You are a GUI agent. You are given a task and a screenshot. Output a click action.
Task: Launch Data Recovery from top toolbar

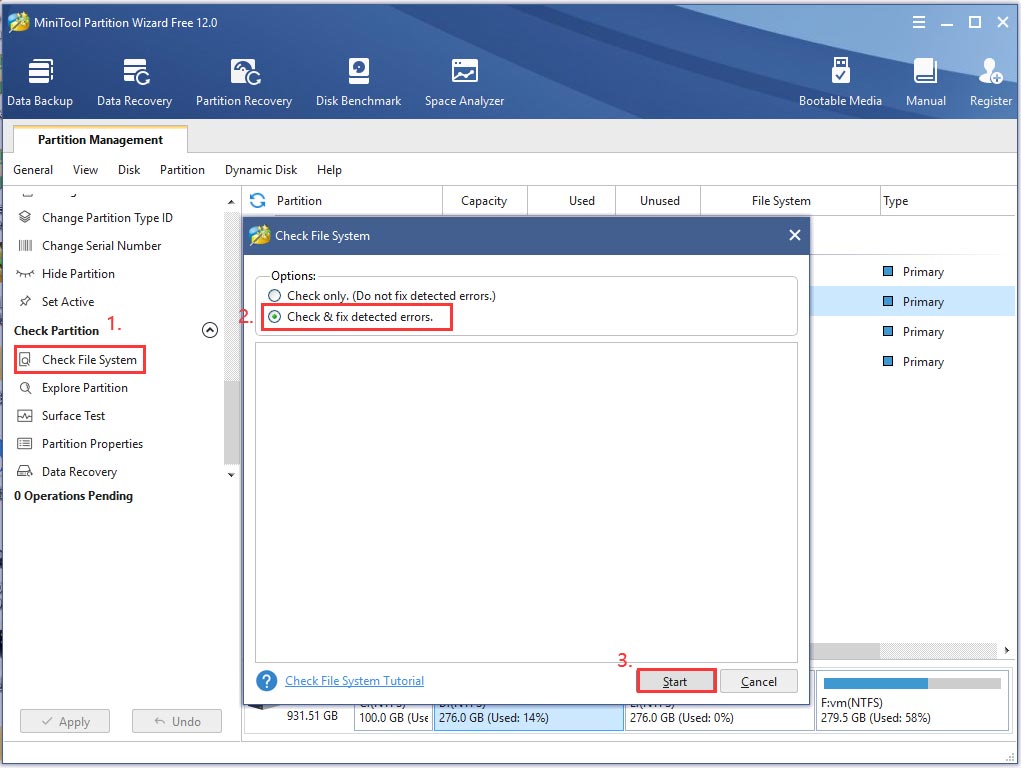pyautogui.click(x=135, y=82)
